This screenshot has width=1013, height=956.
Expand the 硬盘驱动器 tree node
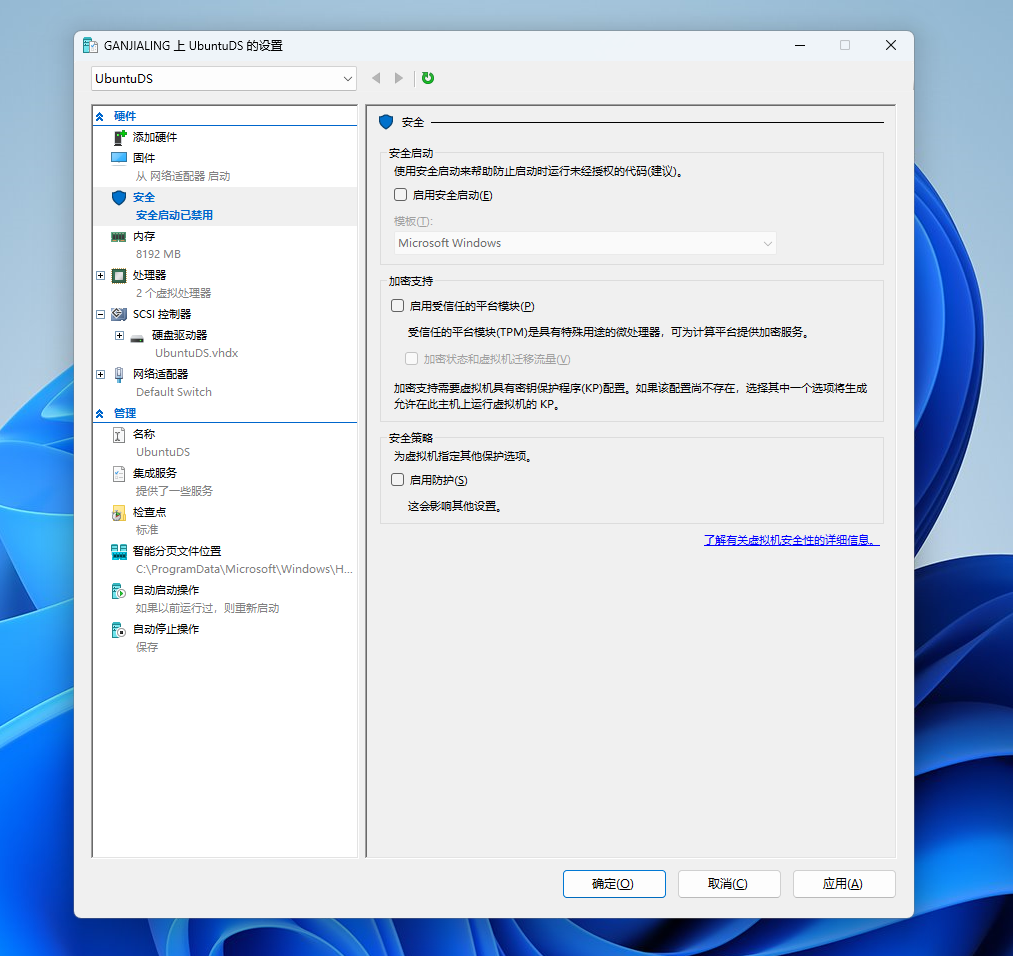click(120, 335)
